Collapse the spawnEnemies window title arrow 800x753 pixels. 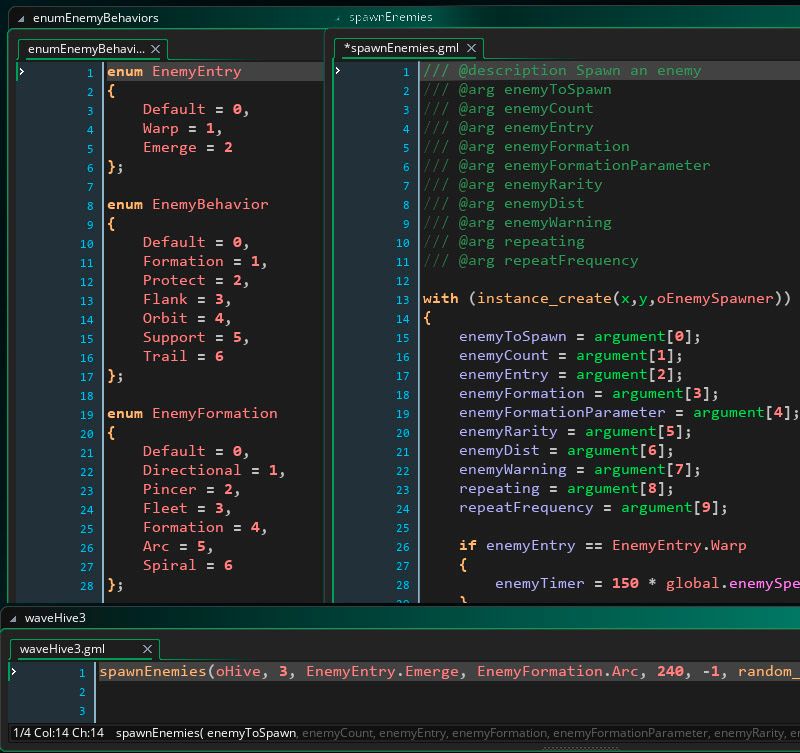click(x=339, y=18)
